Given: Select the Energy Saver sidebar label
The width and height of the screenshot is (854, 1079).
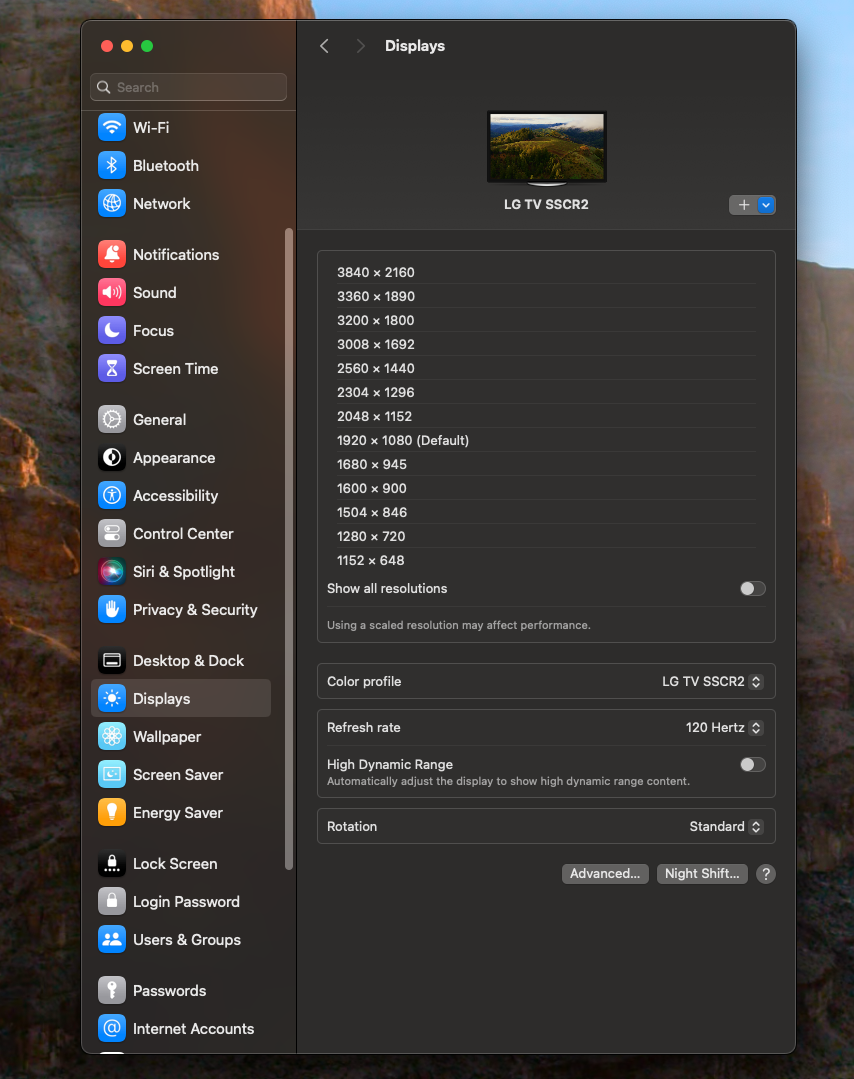Looking at the screenshot, I should pos(178,813).
